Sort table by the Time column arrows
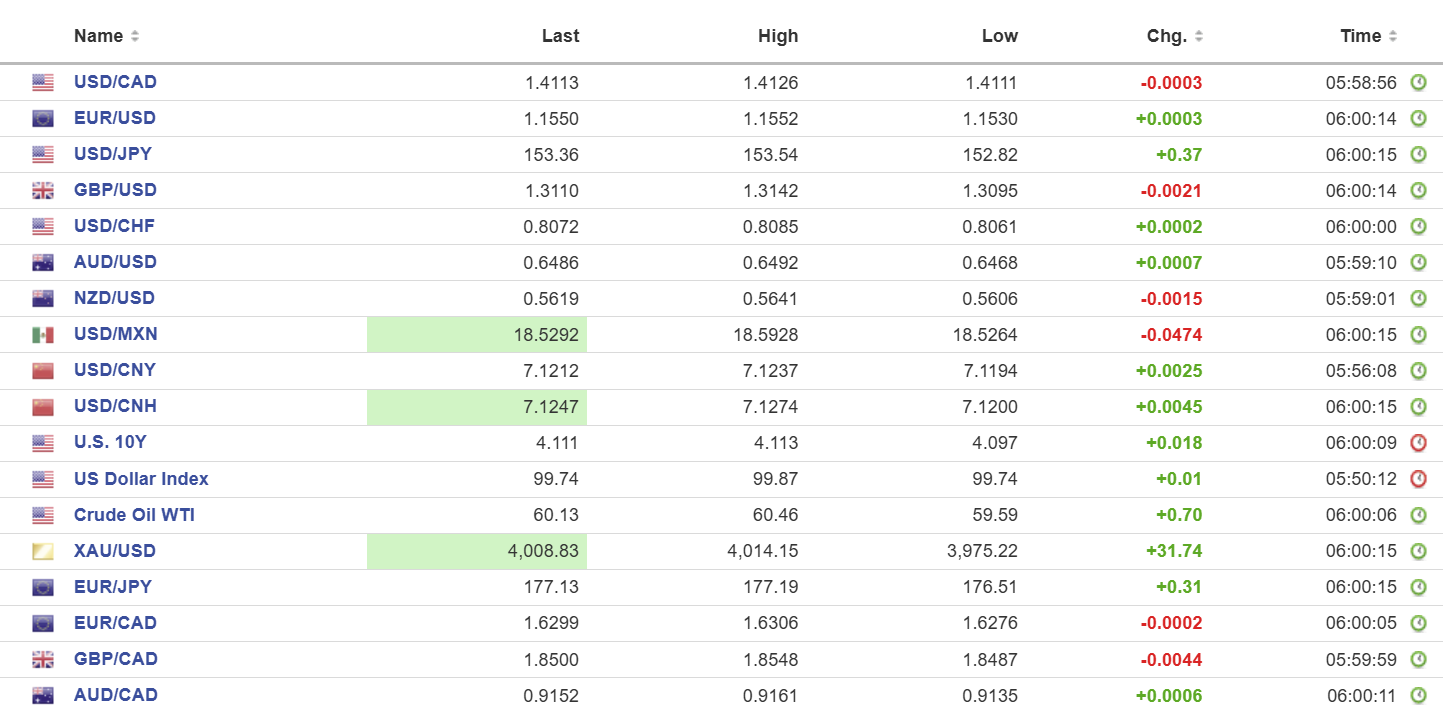 tap(1393, 37)
